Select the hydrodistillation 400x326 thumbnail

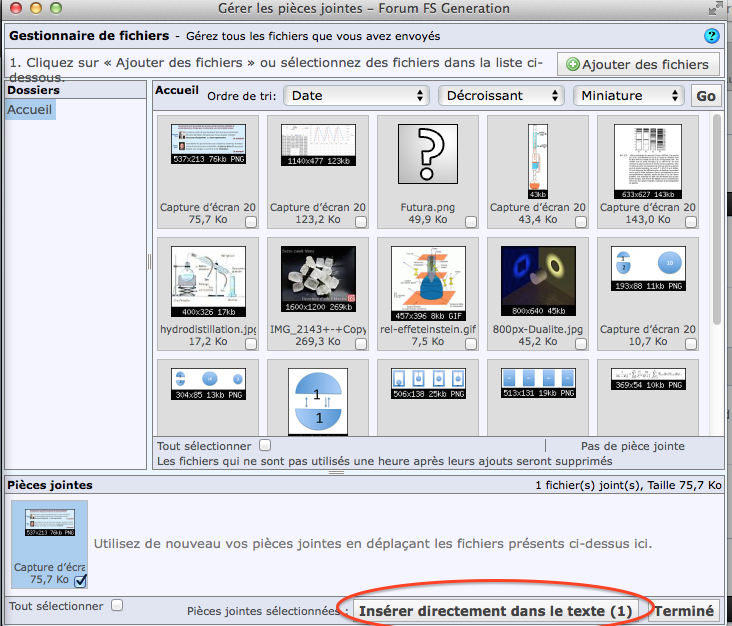(x=208, y=281)
